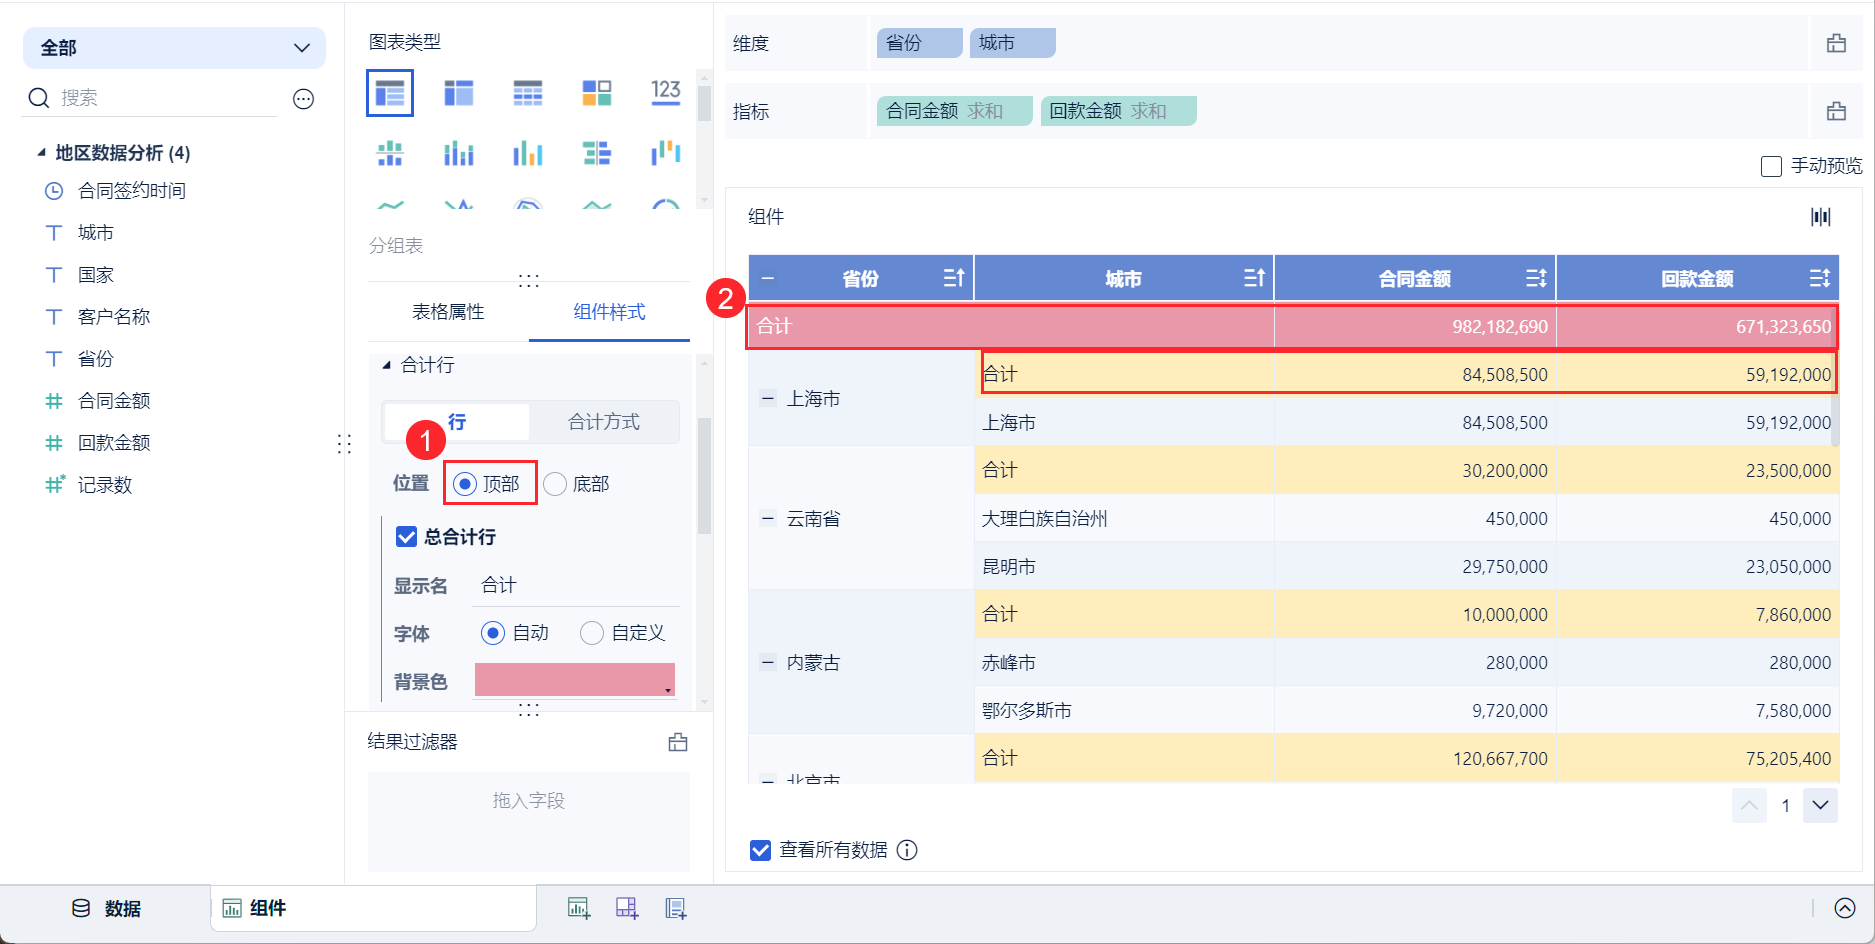Click the 组件 panel top-right column icon
Viewport: 1875px width, 944px height.
[x=1821, y=217]
